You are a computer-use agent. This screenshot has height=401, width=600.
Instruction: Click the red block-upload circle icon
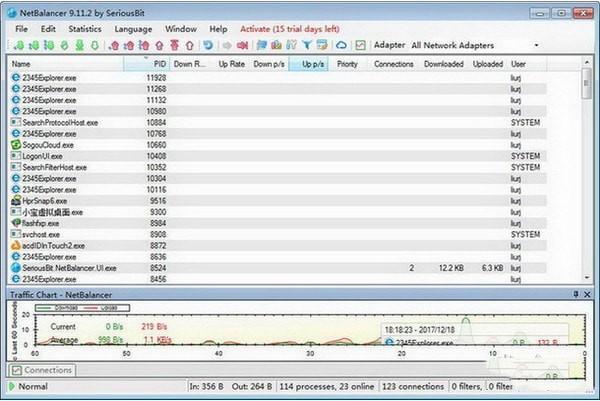tap(159, 46)
